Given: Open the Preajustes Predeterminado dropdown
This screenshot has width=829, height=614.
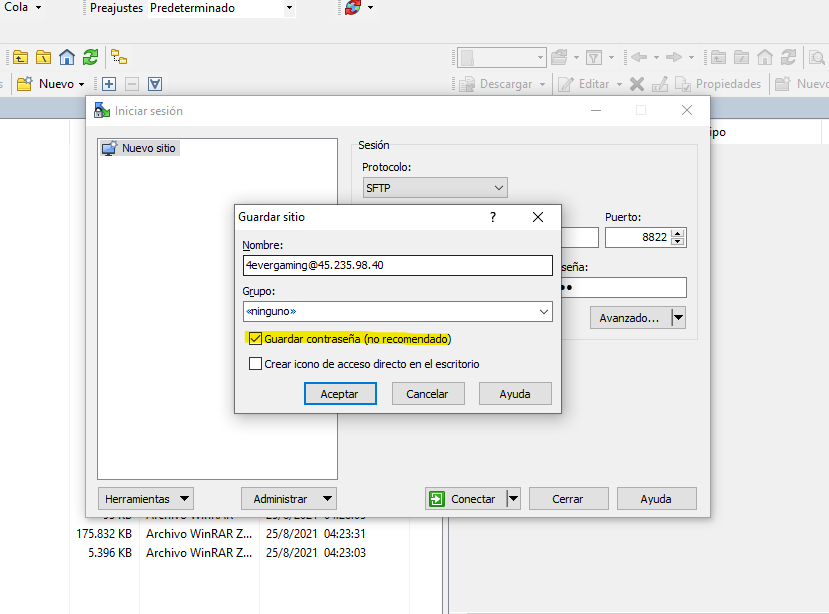Looking at the screenshot, I should [289, 8].
